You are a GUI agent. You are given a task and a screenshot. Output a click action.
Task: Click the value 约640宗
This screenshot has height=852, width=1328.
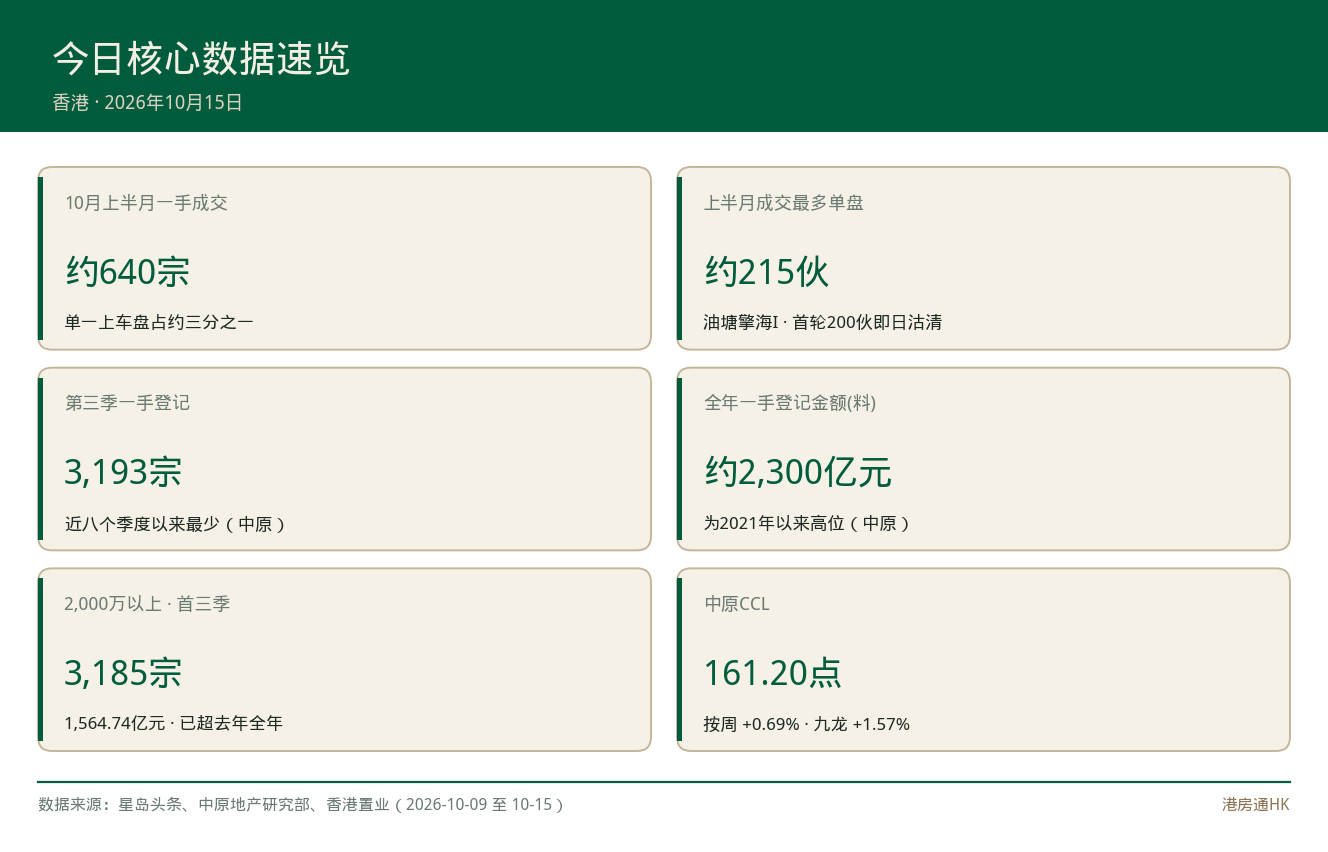127,272
